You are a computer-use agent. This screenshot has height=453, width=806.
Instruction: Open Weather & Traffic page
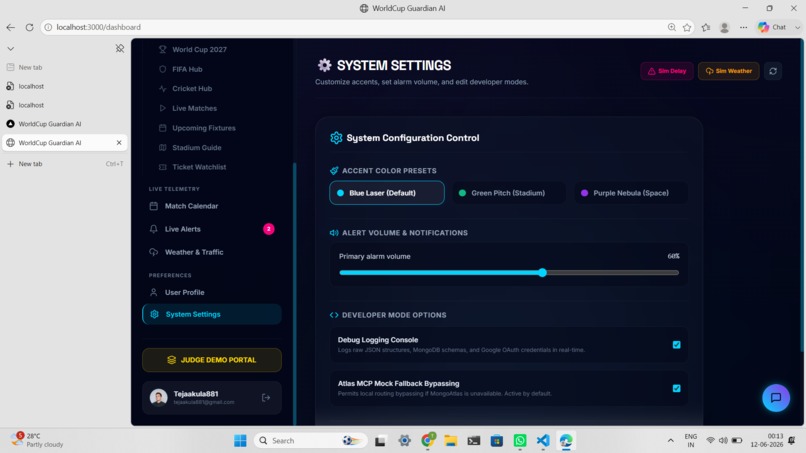pos(212,252)
